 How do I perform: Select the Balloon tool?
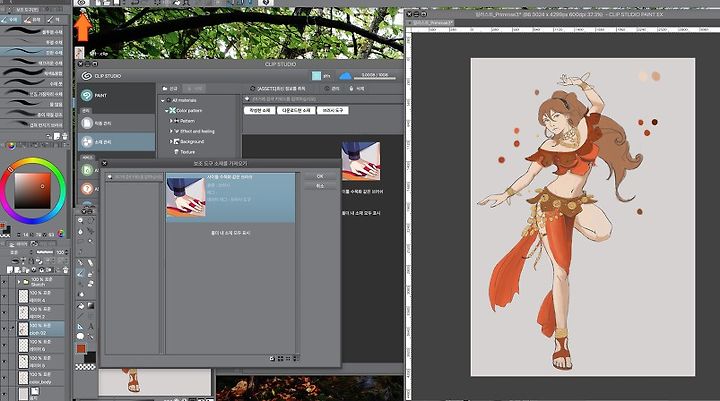tap(80, 336)
